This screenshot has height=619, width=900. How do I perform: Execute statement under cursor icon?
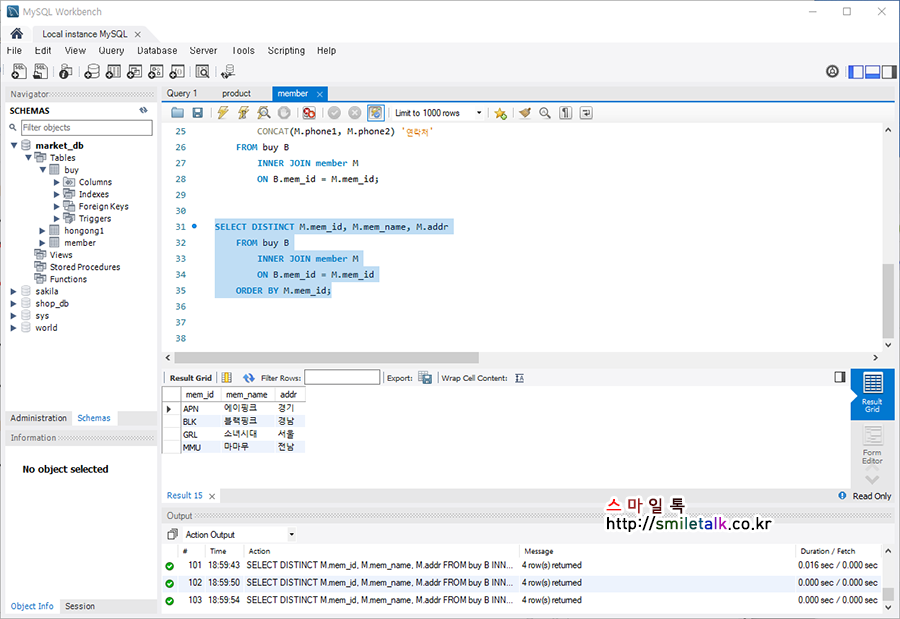(x=243, y=113)
